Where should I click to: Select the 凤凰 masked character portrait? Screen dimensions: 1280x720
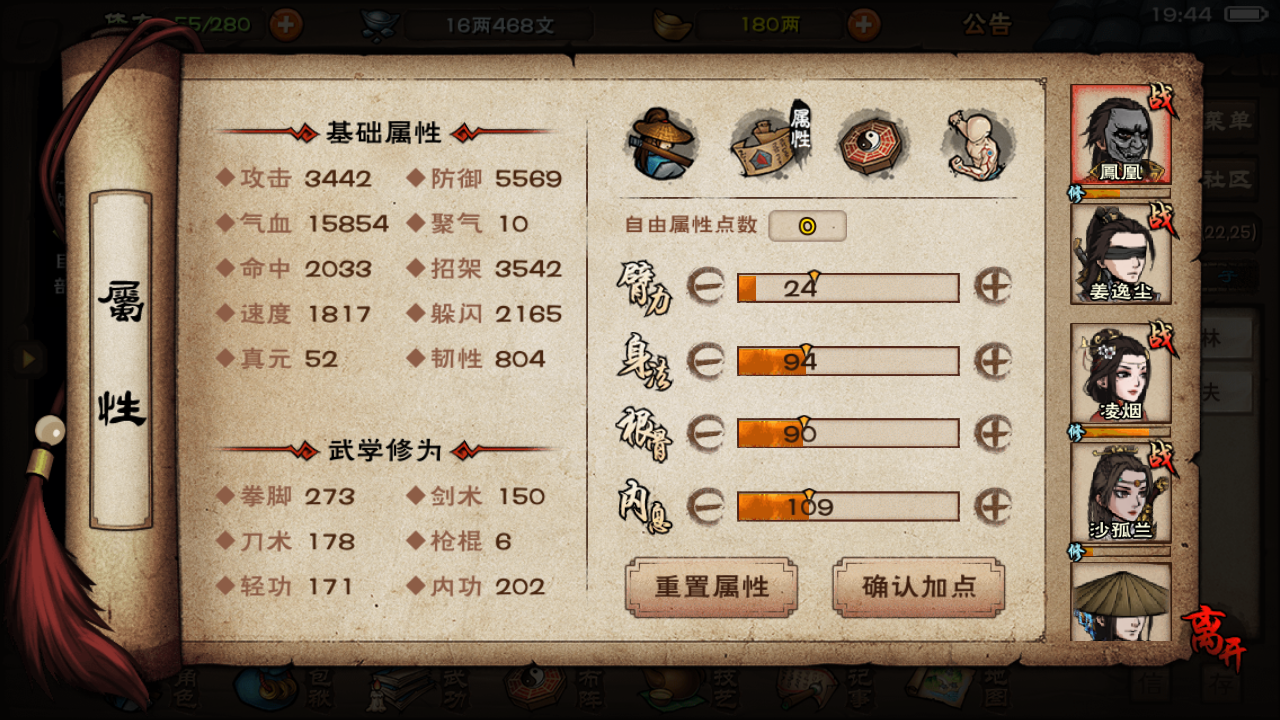(x=1121, y=135)
